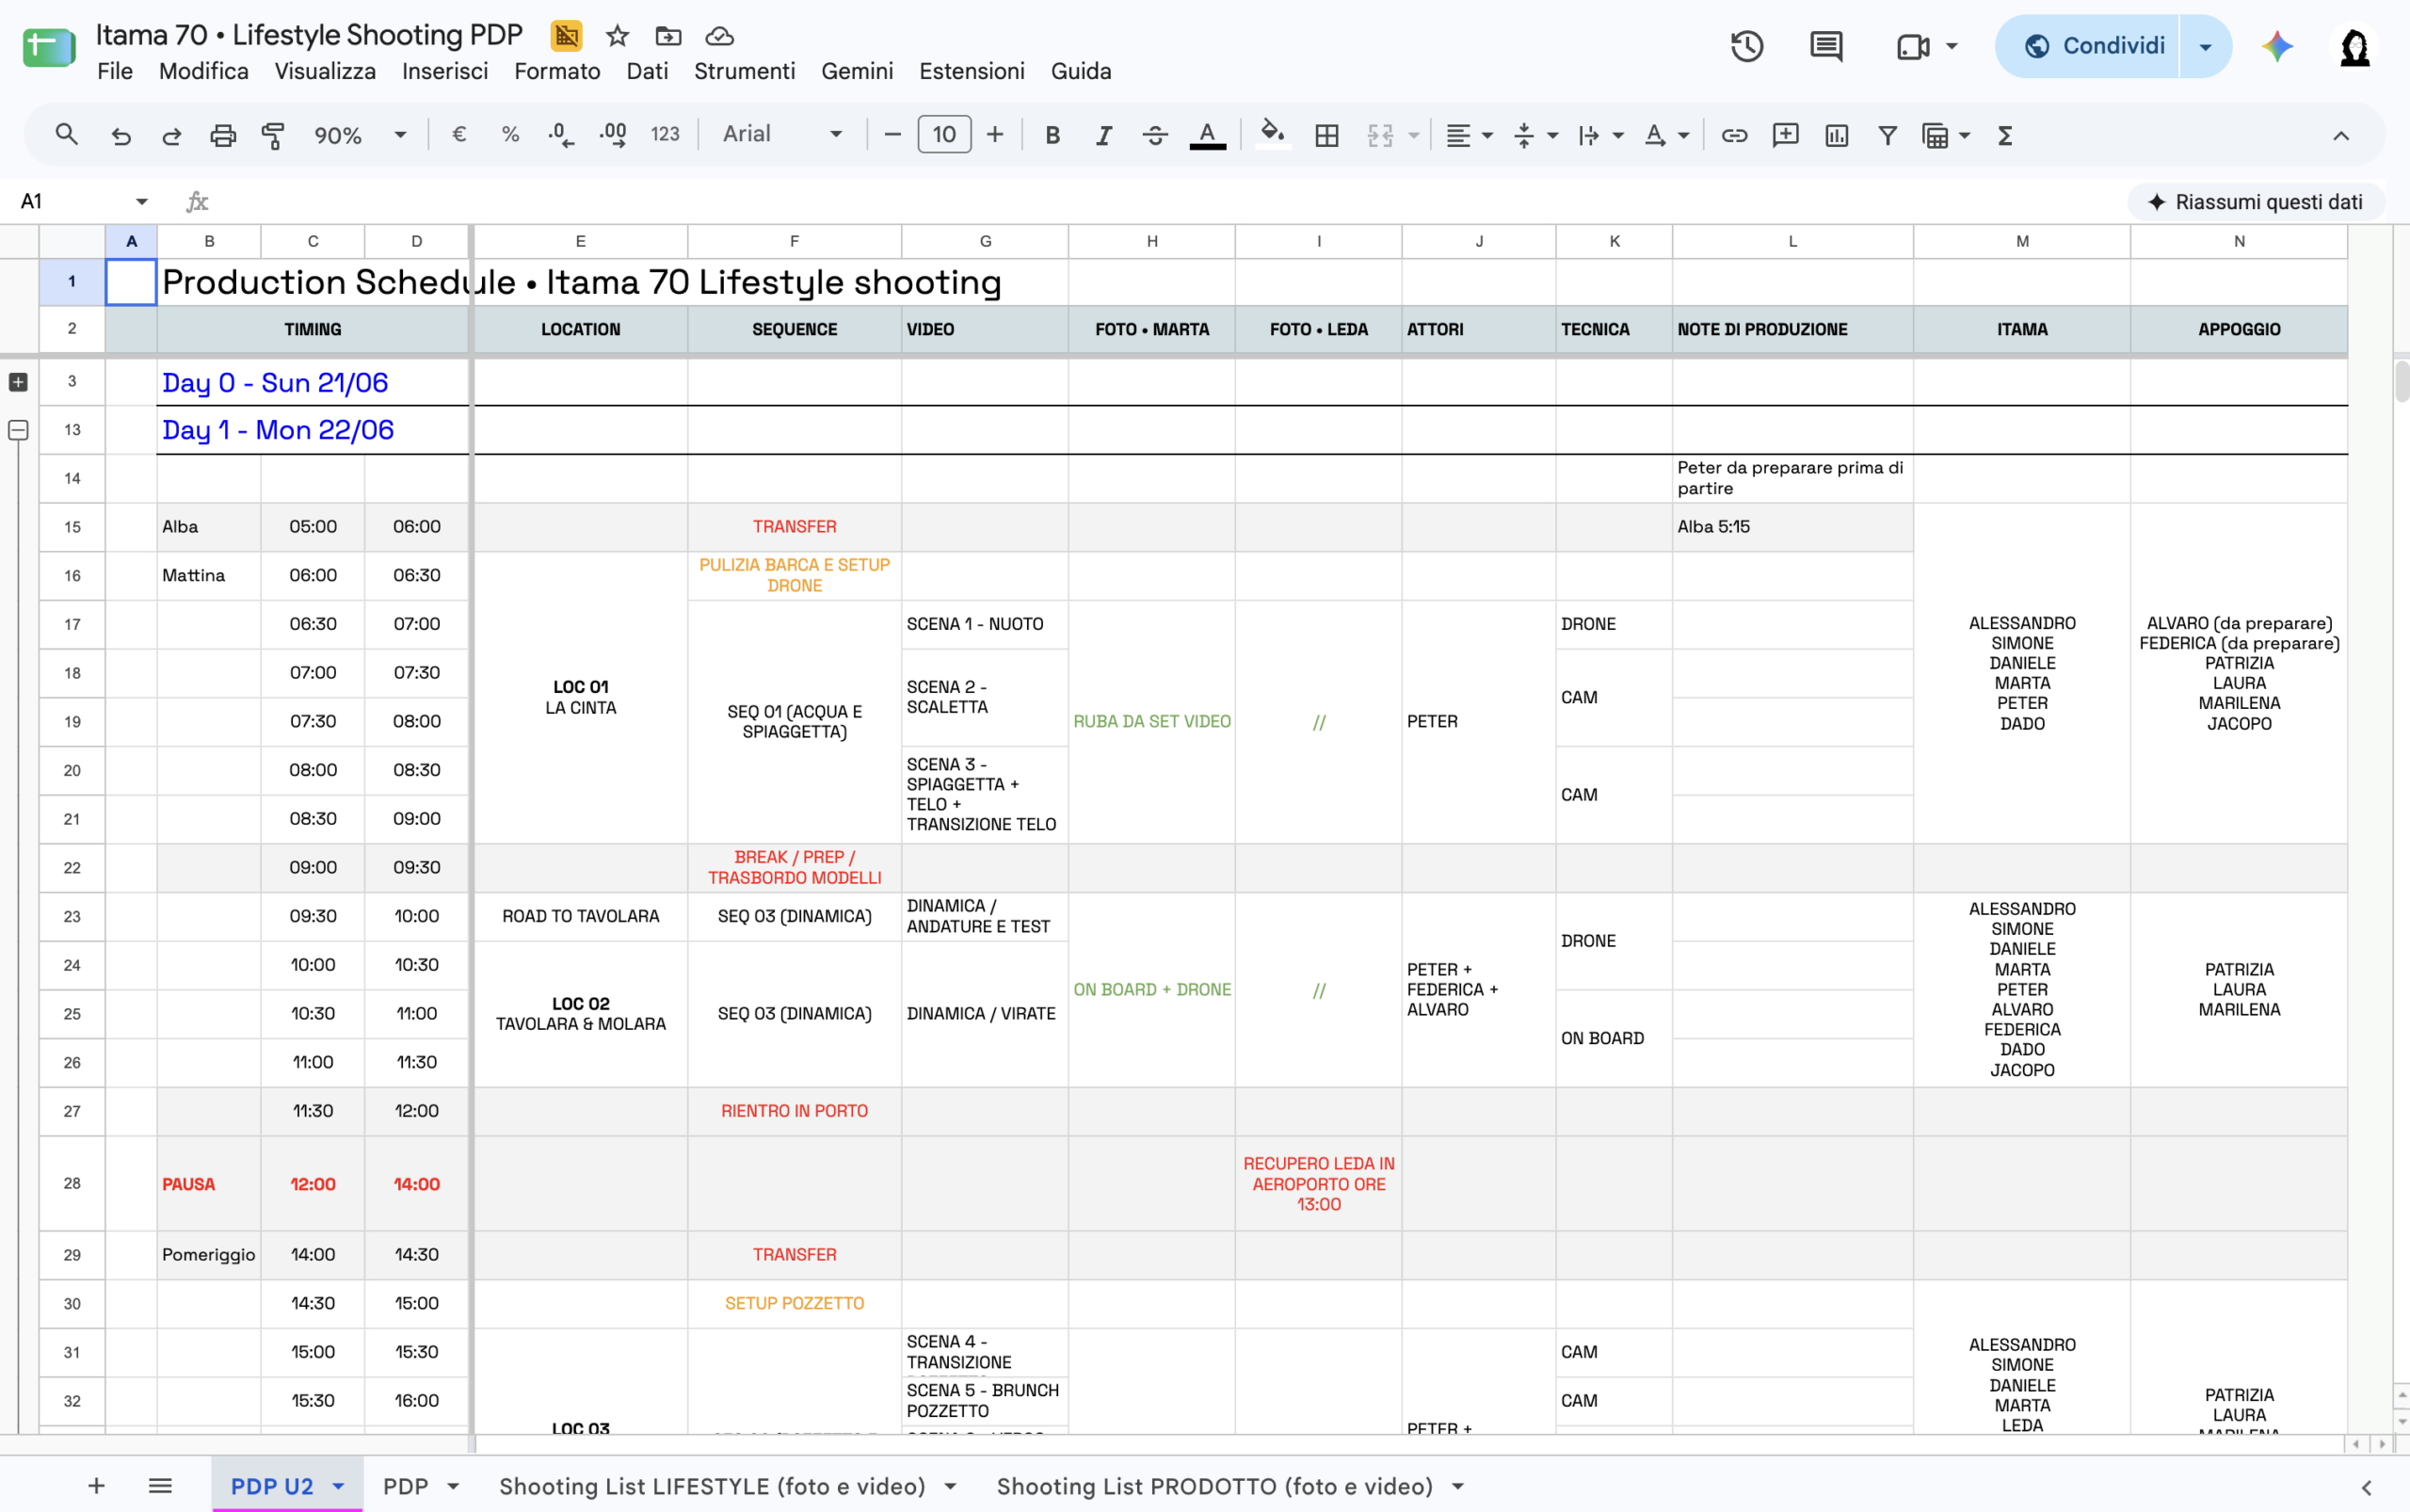Star this spreadsheet document
Screen dimensions: 2410x1512
[617, 37]
